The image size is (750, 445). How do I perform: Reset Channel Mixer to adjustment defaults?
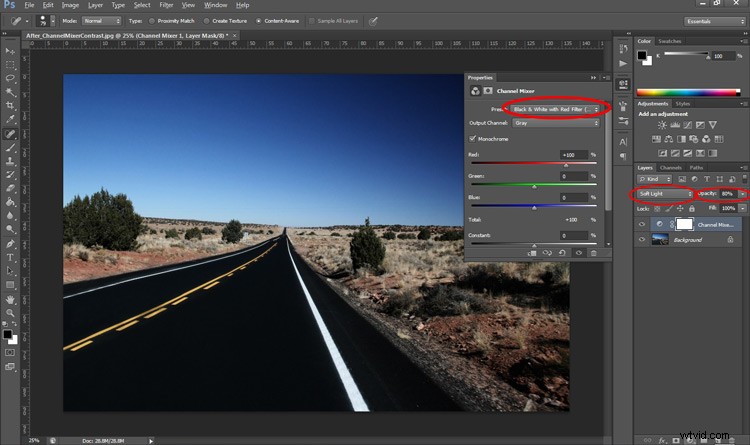562,253
